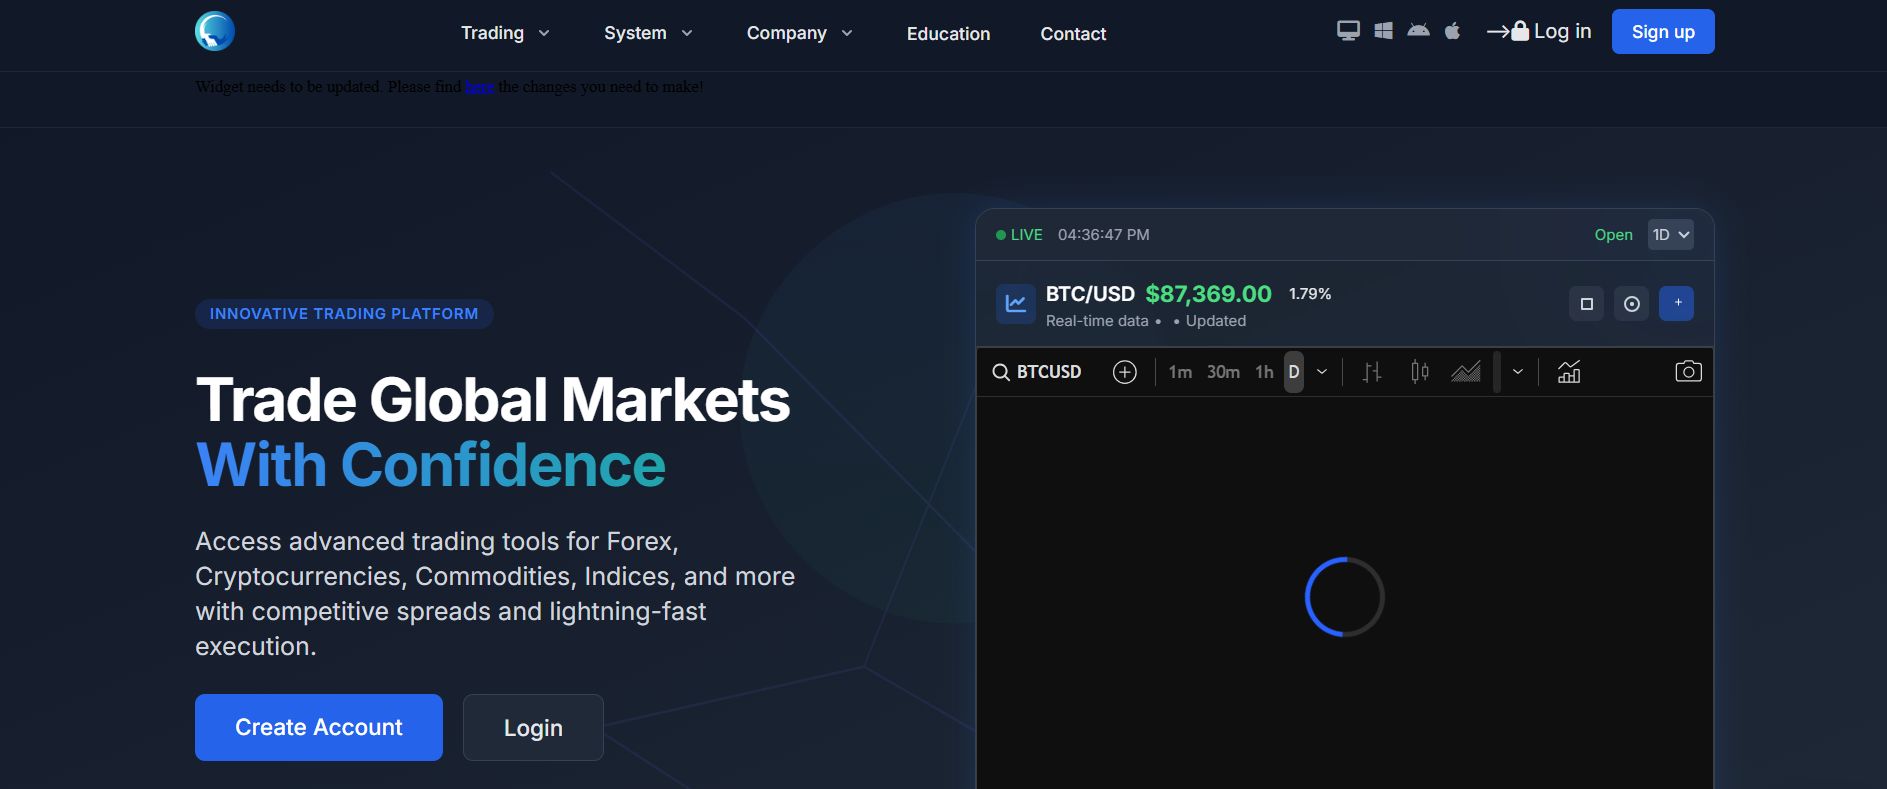Toggle the 30m timeframe
The height and width of the screenshot is (789, 1887).
coord(1223,372)
